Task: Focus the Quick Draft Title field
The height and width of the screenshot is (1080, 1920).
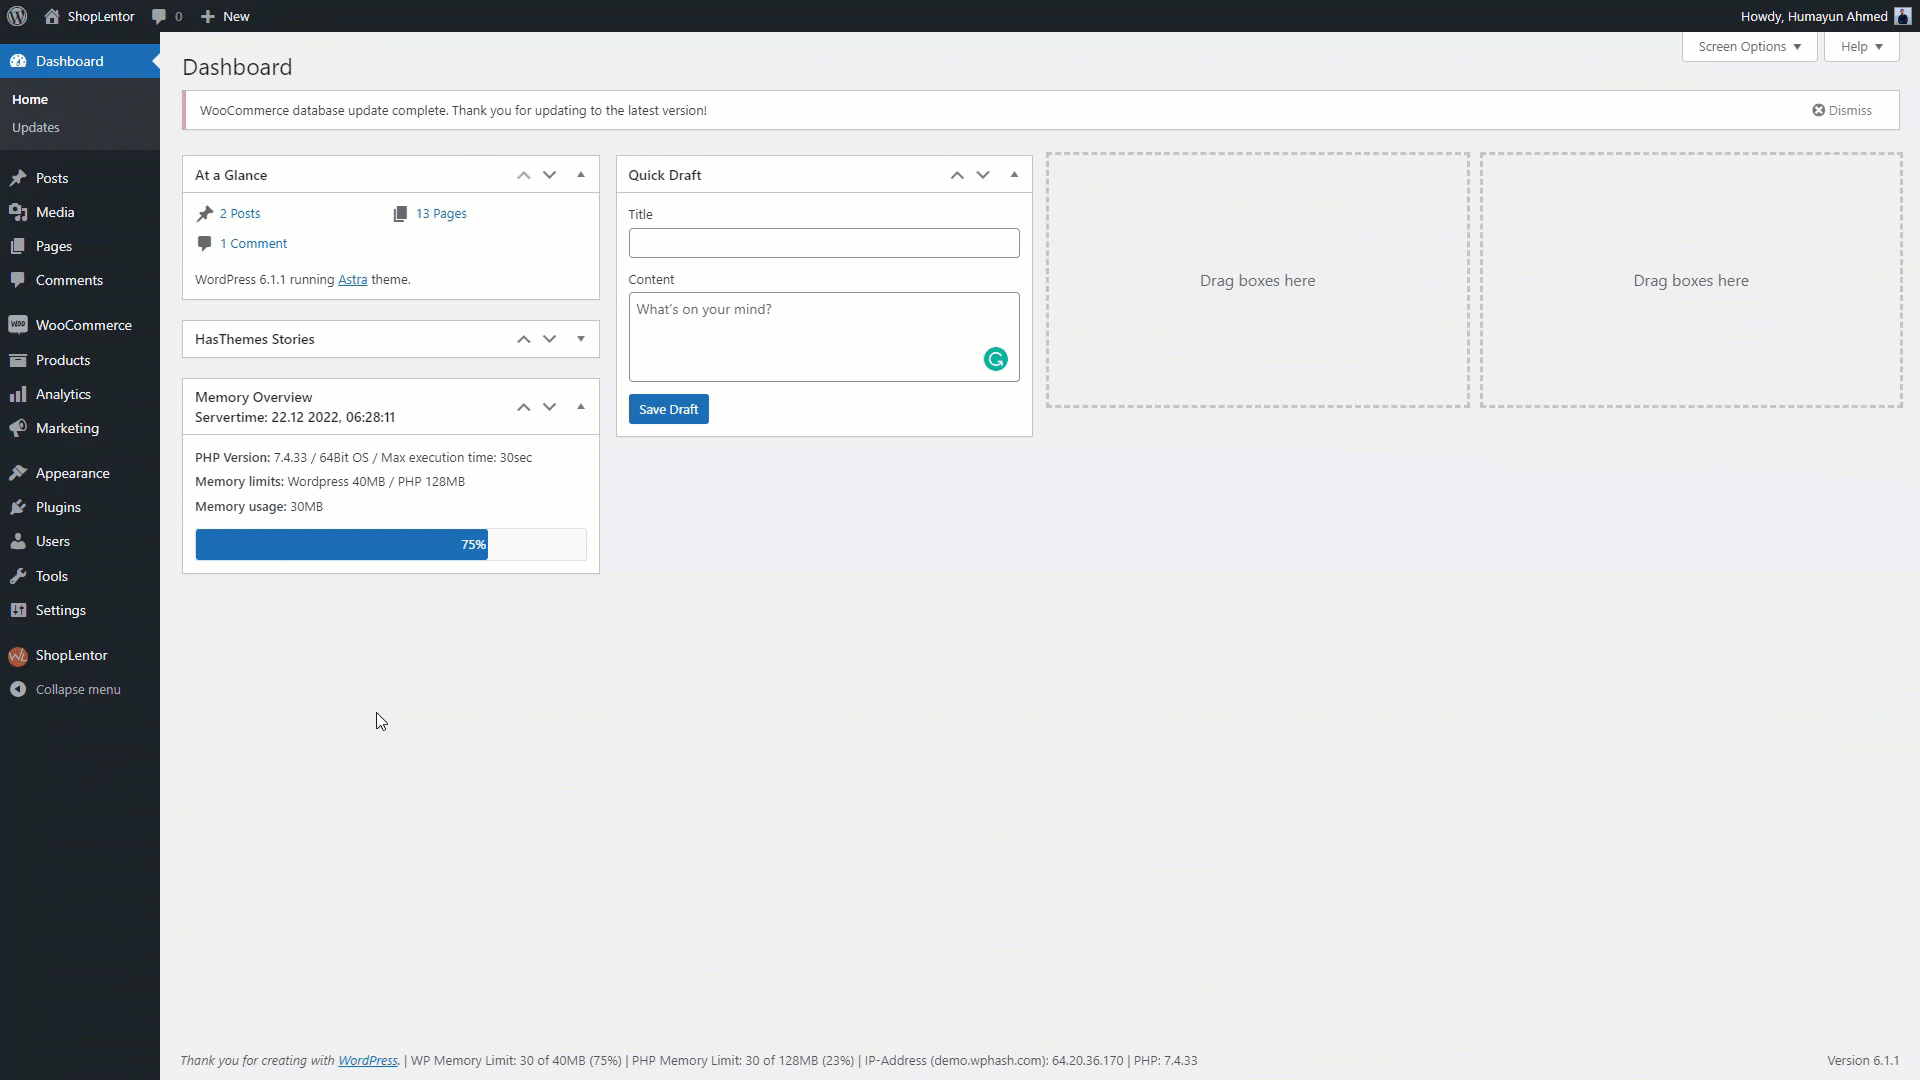Action: tap(823, 243)
